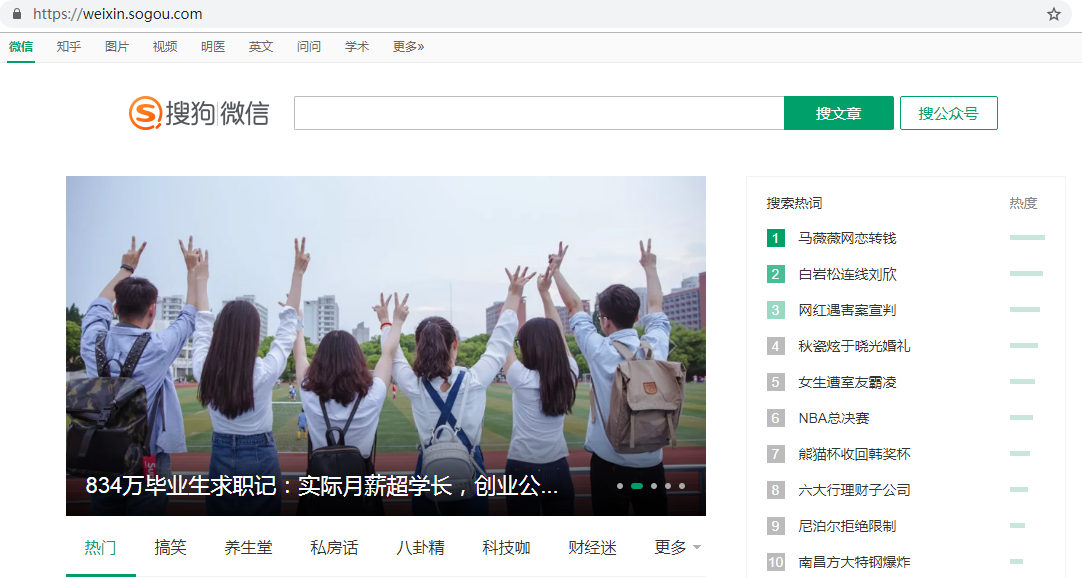Open the Sogou Weixin logo home link
This screenshot has width=1082, height=578.
tap(199, 113)
